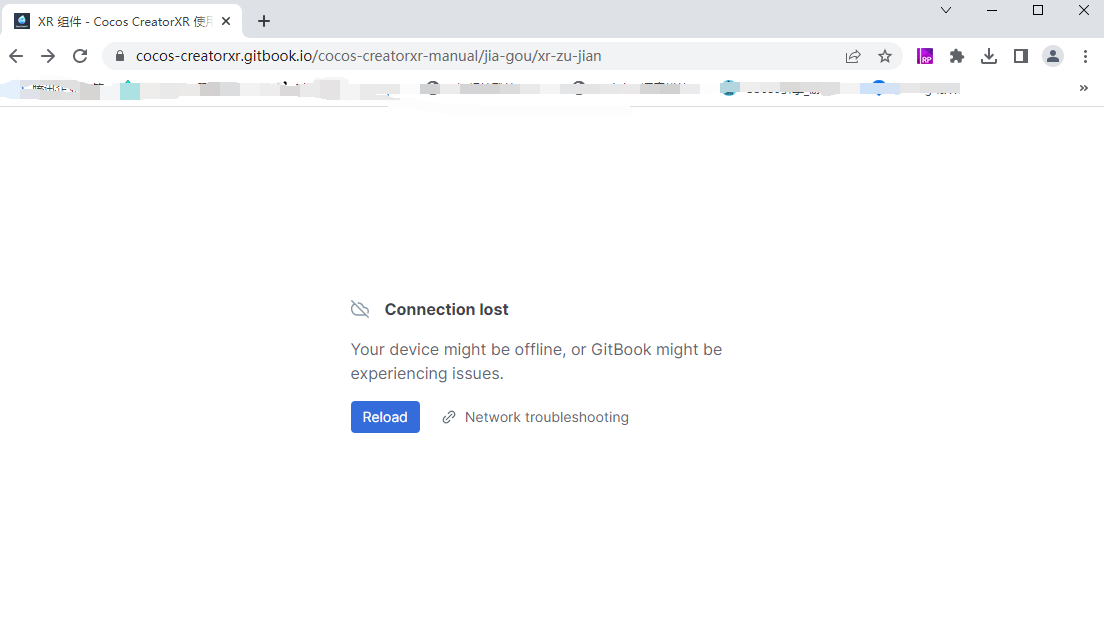This screenshot has height=618, width=1104.
Task: Click the Connection lost heading
Action: click(x=446, y=310)
